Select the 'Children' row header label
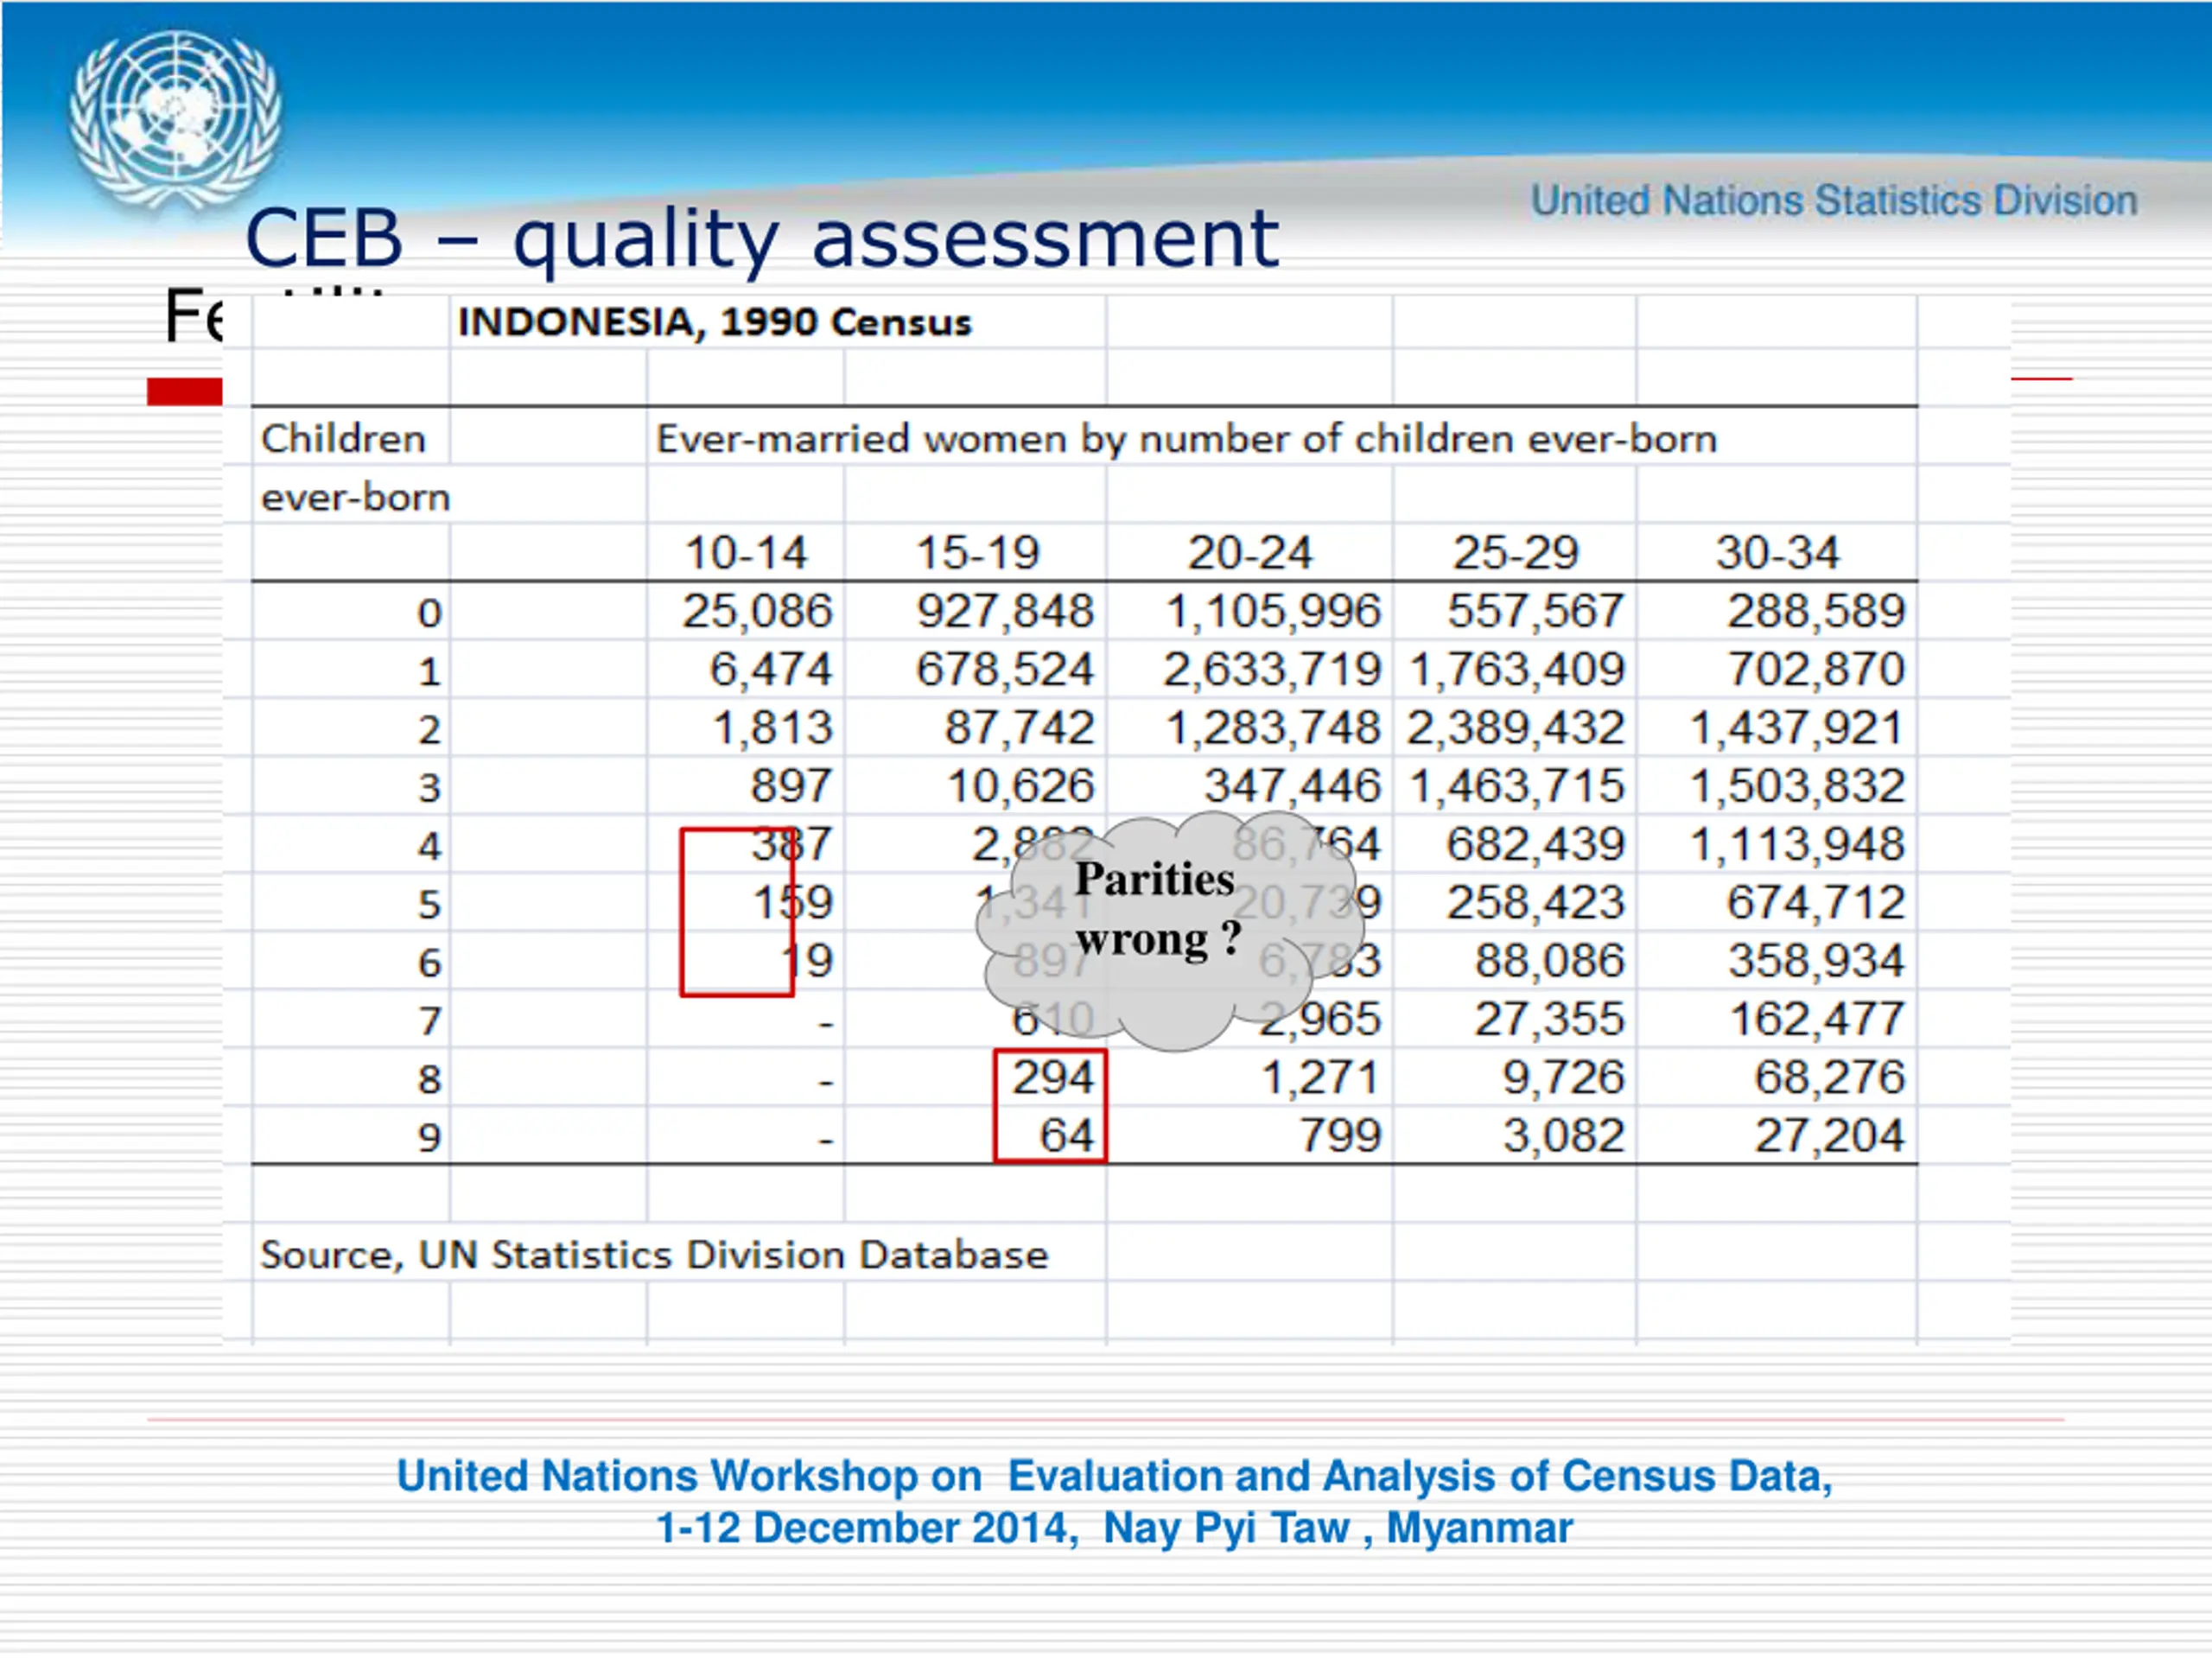2212x1659 pixels. [343, 439]
